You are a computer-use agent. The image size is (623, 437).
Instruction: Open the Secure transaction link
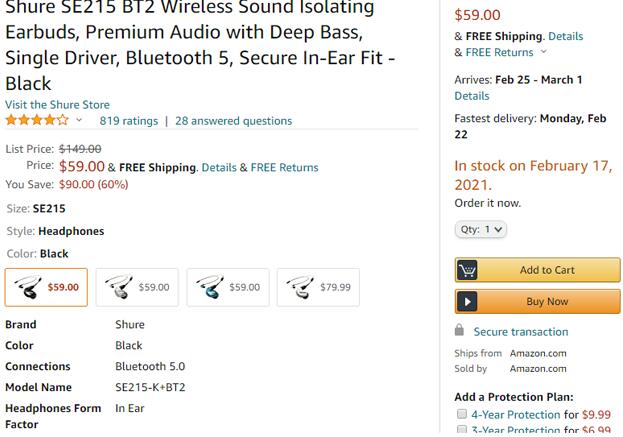click(x=520, y=331)
